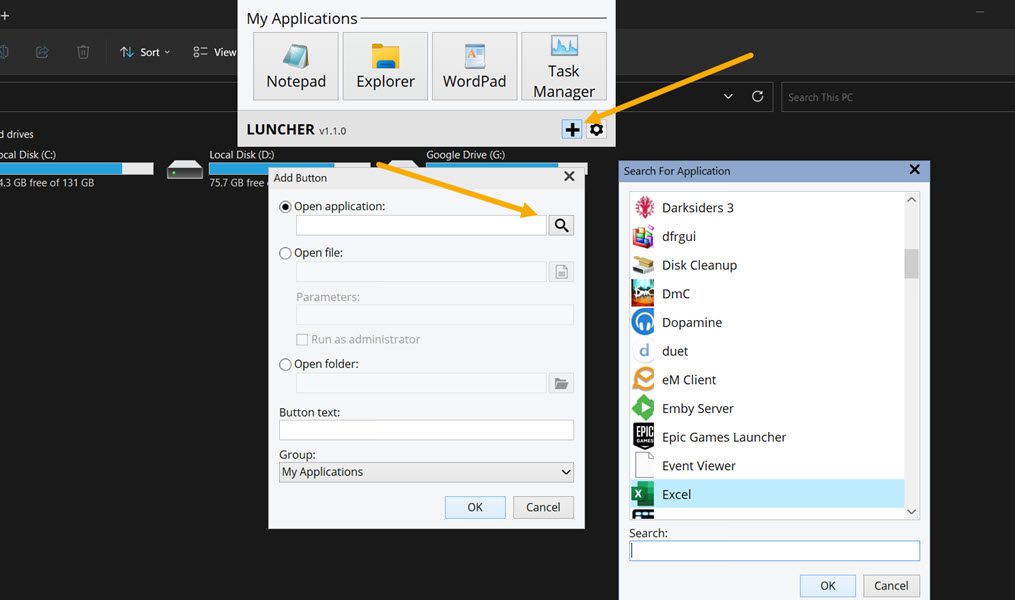Click the magnifier to search for an application
1015x600 pixels.
click(560, 224)
